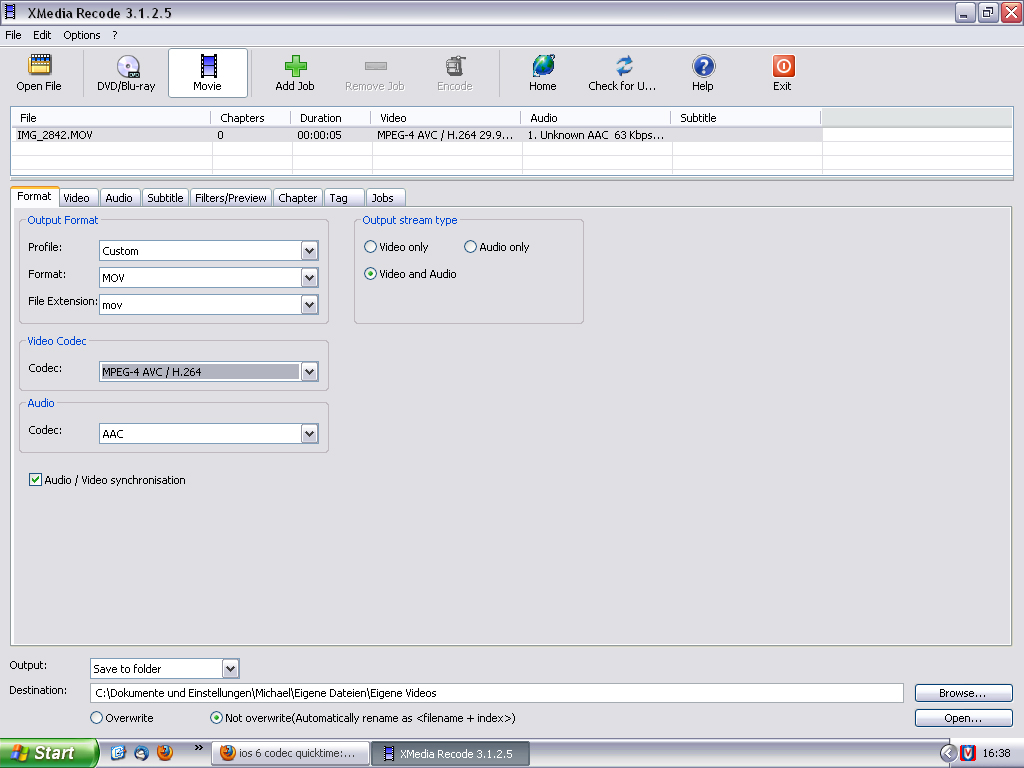Click the Audio column header
This screenshot has height=768, width=1024.
pos(596,118)
